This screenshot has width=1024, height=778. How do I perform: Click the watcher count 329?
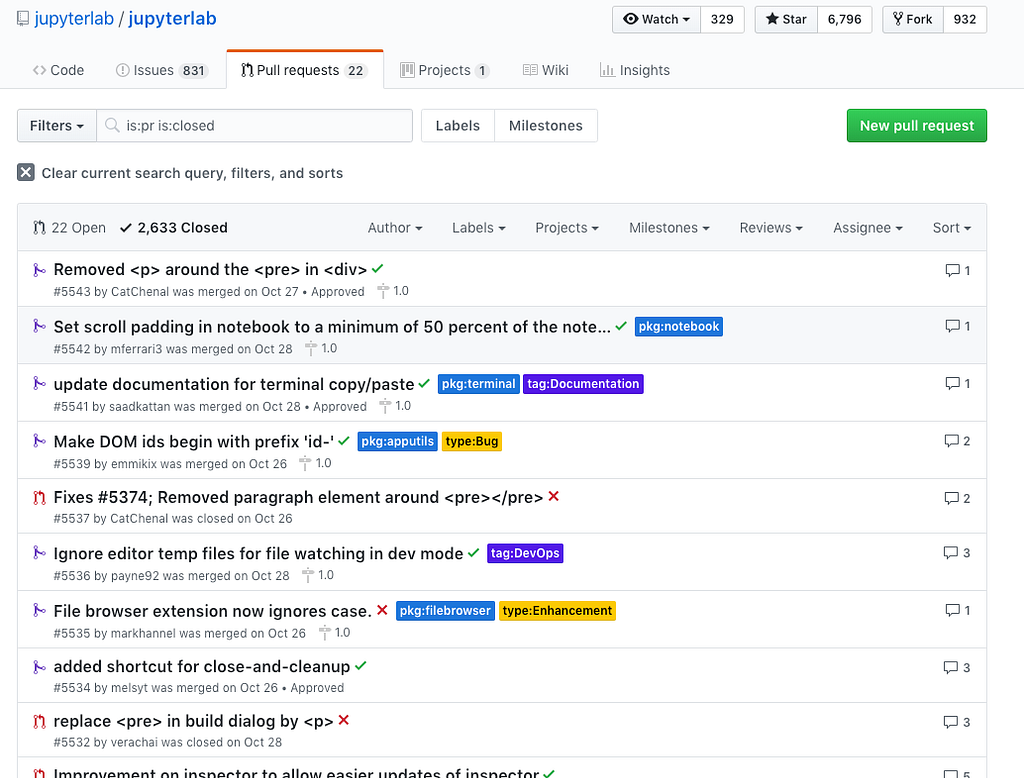pos(722,20)
